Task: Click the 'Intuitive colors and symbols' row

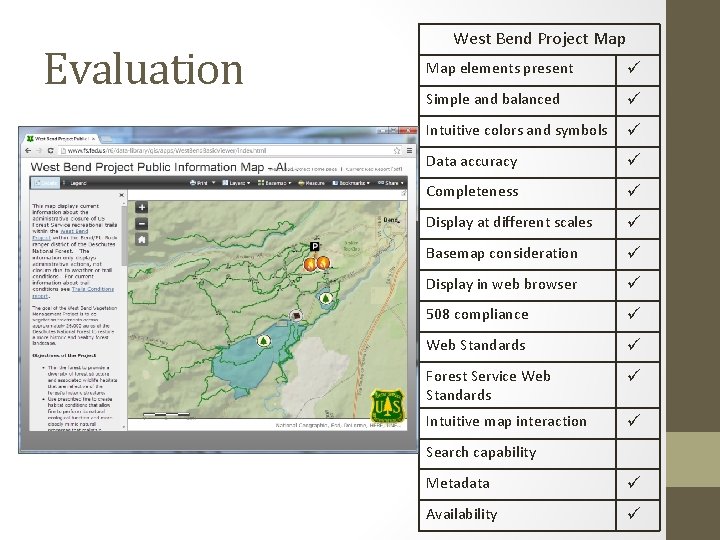Action: (540, 131)
